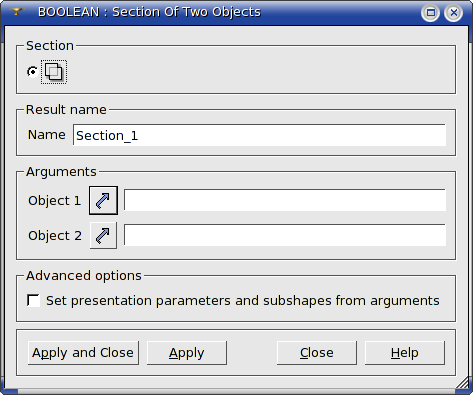Activate the Object 2 selection arrow button
Image resolution: width=473 pixels, height=395 pixels.
point(103,235)
